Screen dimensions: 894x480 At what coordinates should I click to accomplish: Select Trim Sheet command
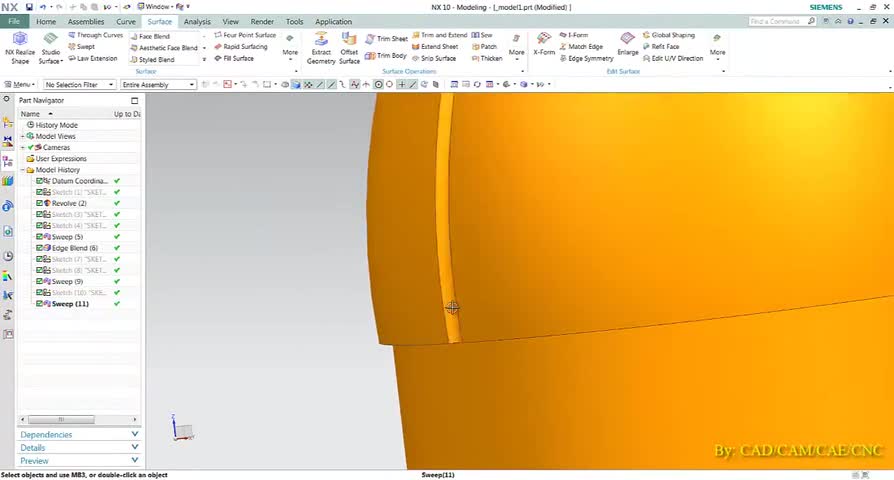pos(386,39)
